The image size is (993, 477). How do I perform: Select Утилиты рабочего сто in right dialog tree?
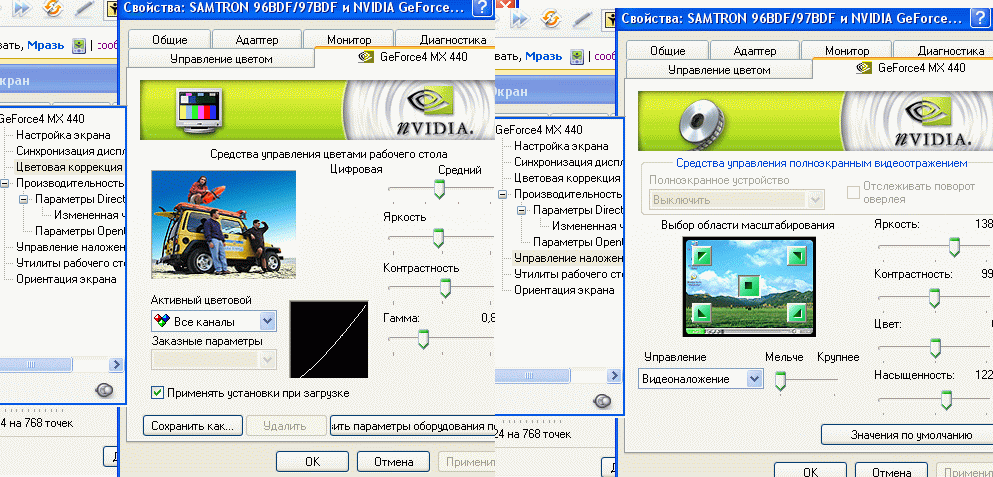(x=568, y=274)
